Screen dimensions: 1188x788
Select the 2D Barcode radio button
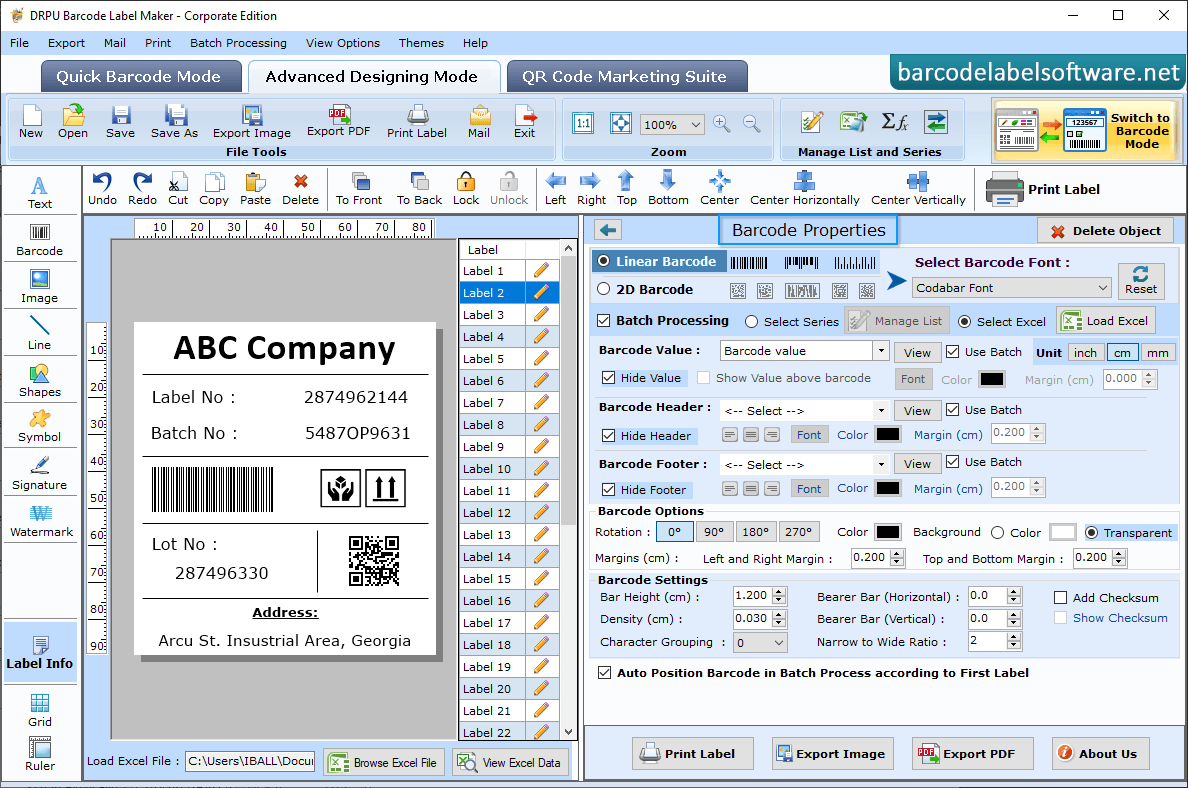604,289
